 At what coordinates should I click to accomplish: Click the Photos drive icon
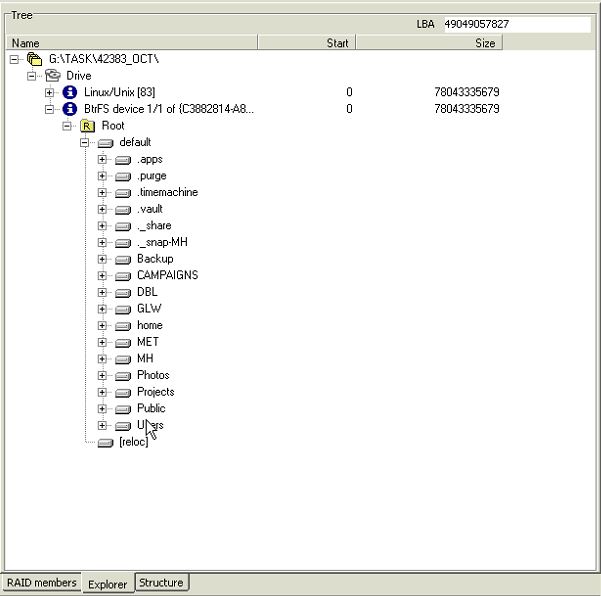(x=123, y=376)
